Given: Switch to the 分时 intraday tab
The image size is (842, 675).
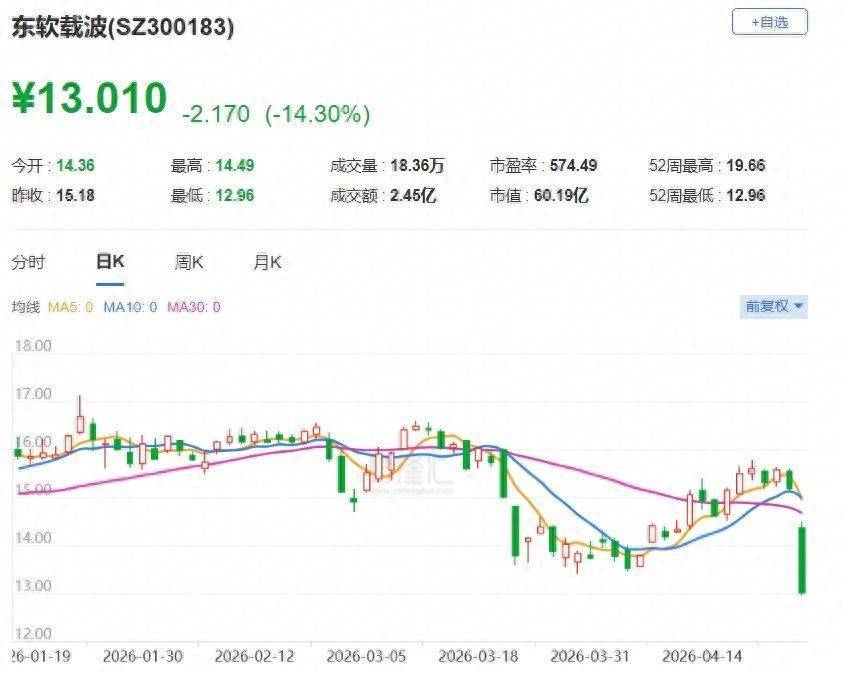Looking at the screenshot, I should [x=28, y=262].
